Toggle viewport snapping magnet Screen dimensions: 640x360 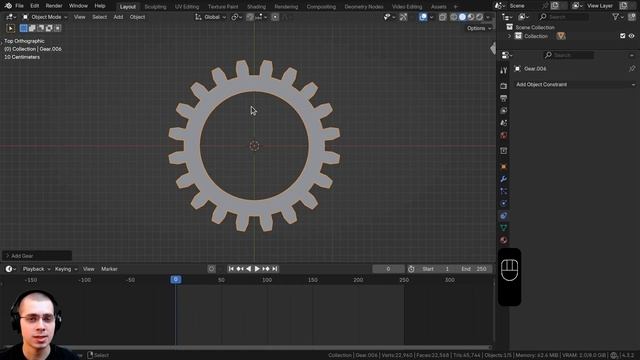(250, 17)
